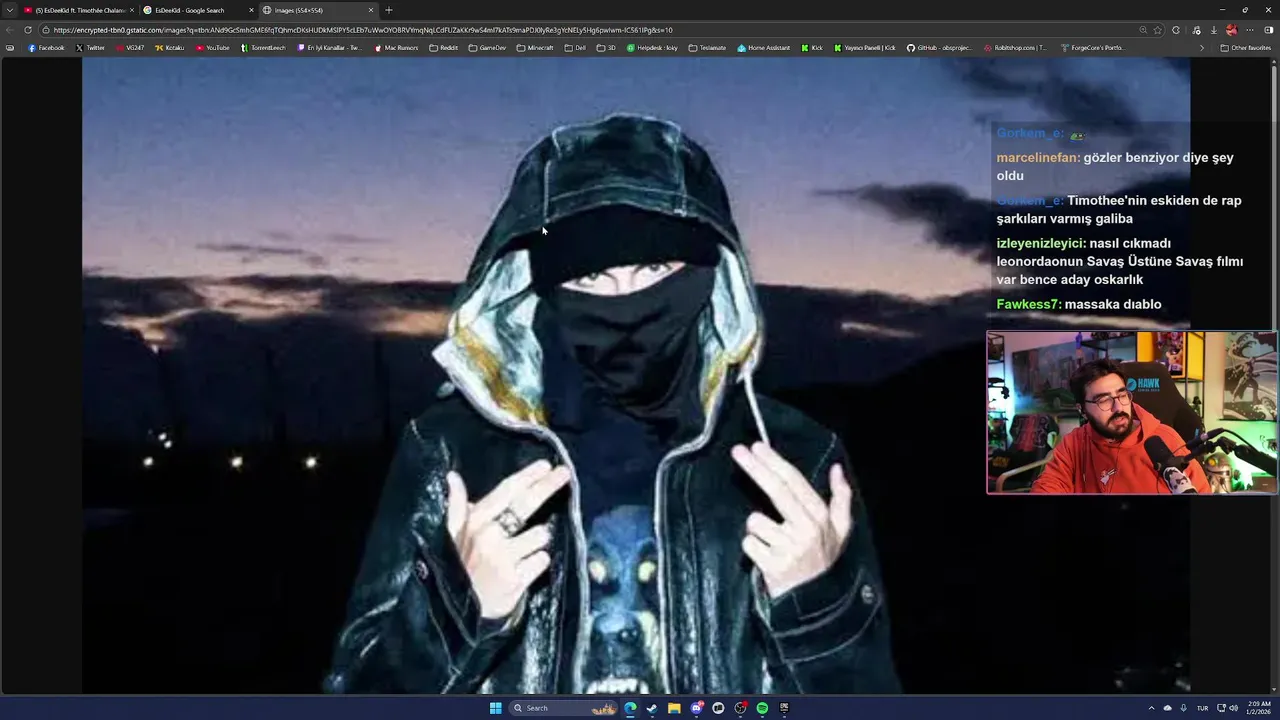Open the clock showing 2:09 AM
The height and width of the screenshot is (720, 1280).
(1257, 708)
